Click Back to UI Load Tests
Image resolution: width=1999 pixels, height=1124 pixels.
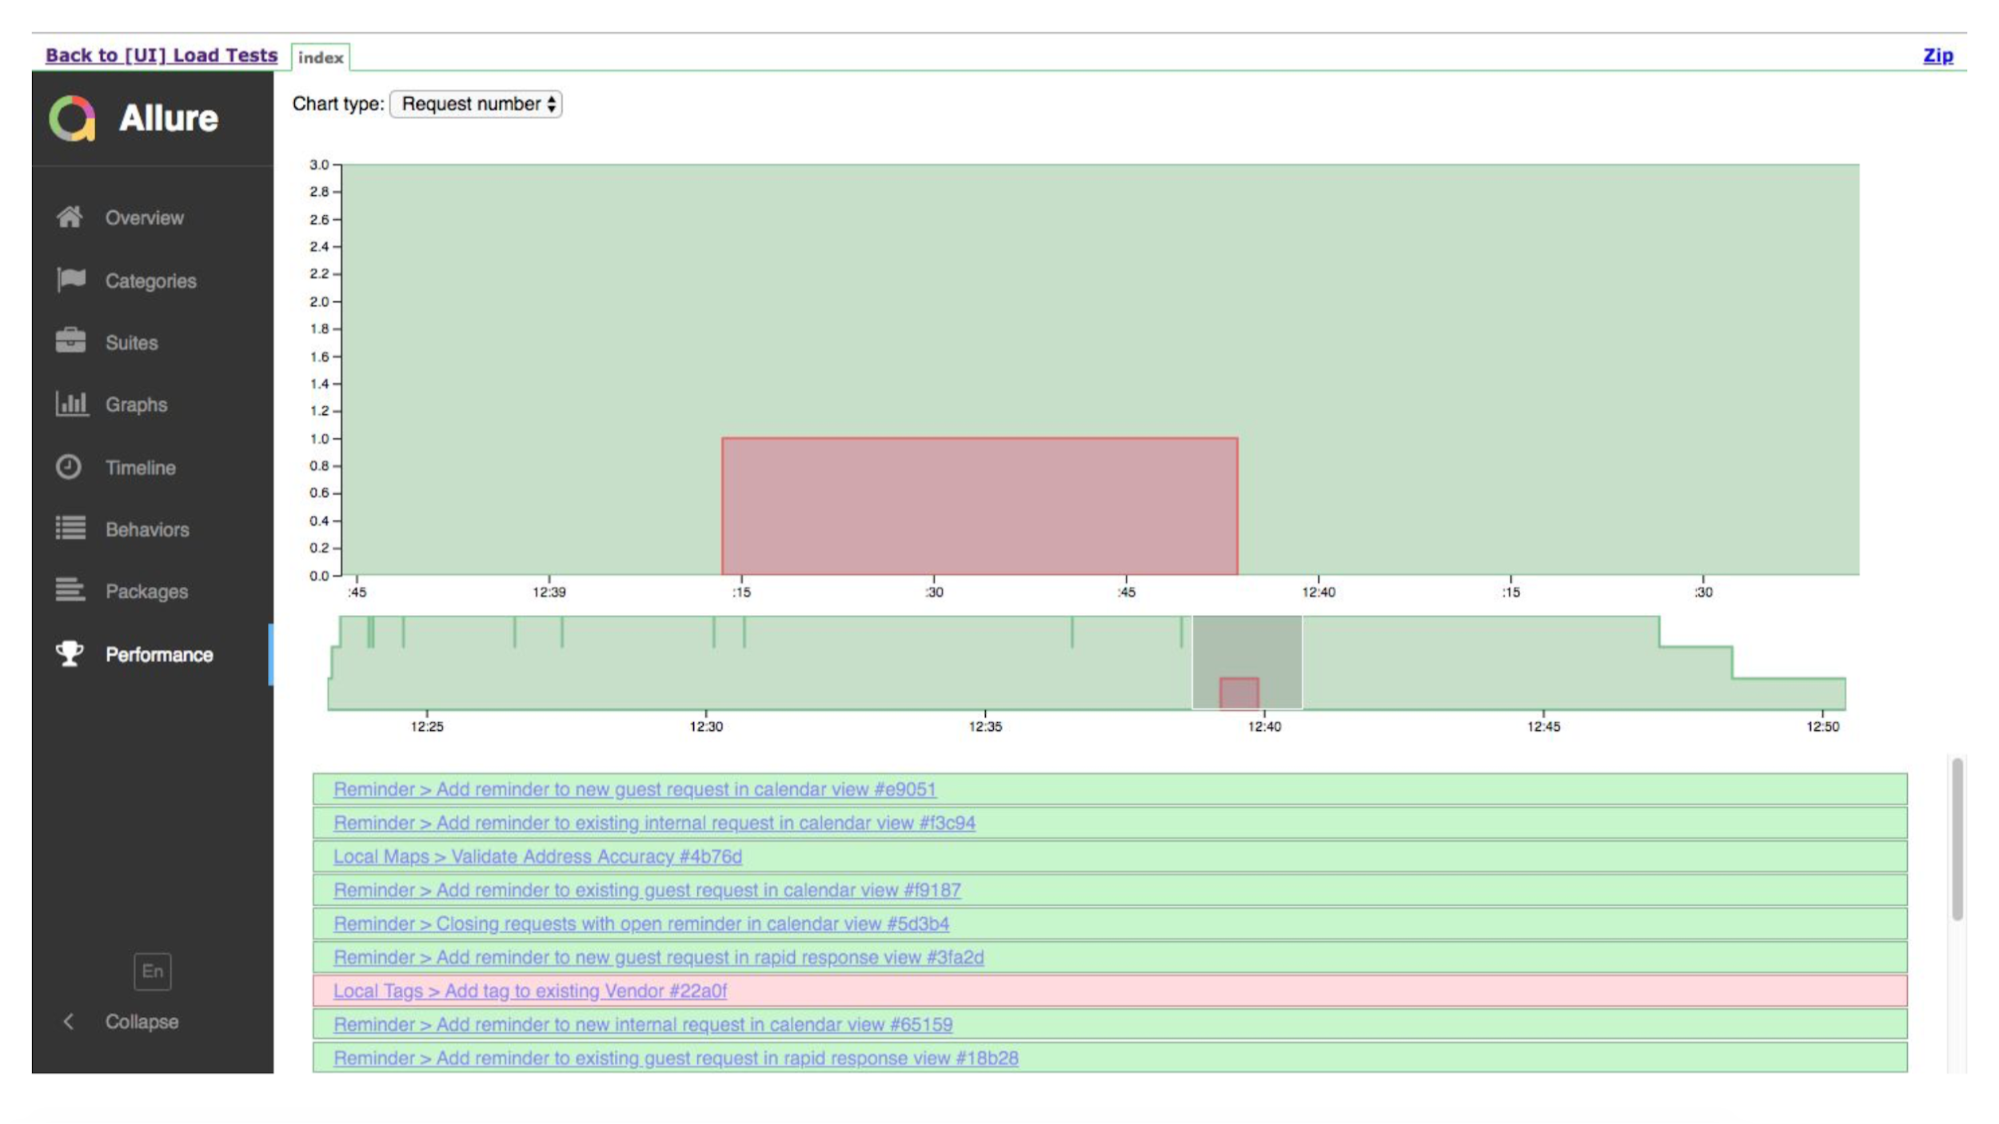[162, 54]
